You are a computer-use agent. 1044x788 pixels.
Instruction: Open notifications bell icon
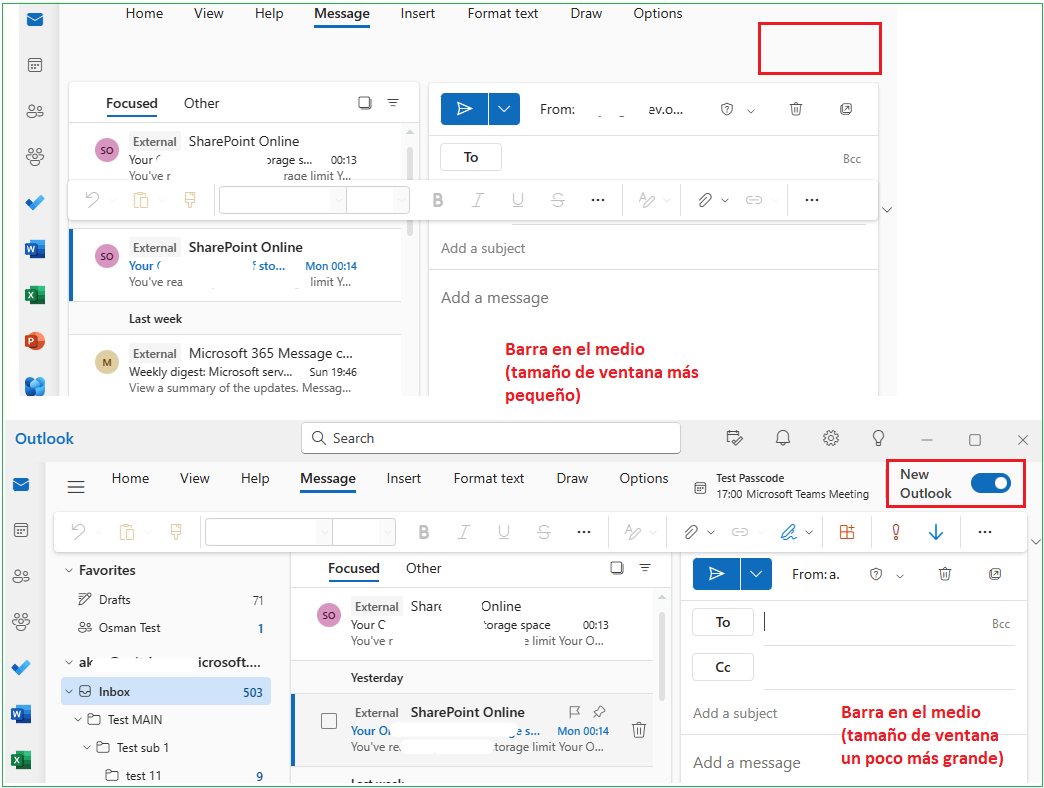(x=783, y=438)
